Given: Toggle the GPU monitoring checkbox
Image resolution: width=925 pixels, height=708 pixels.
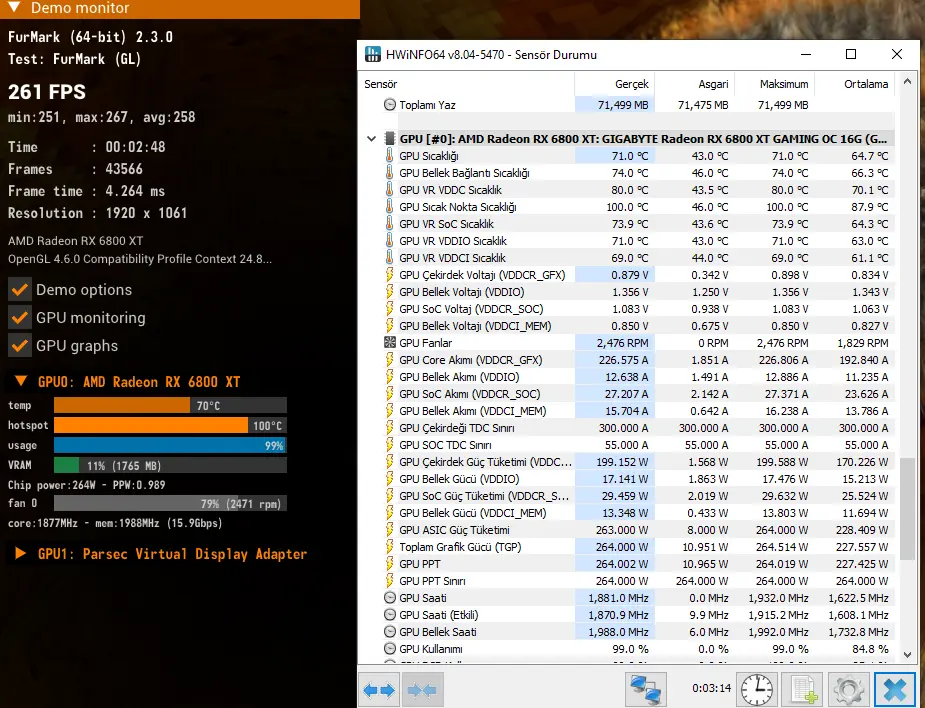Looking at the screenshot, I should coord(20,317).
